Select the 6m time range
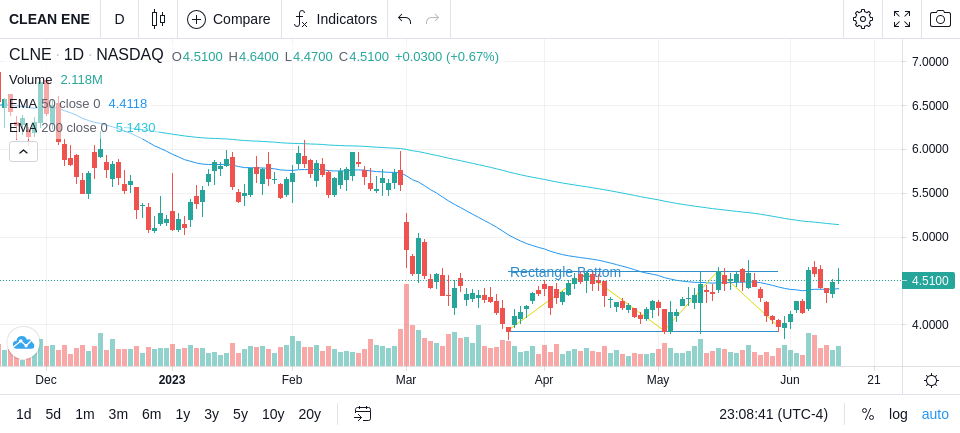 (151, 415)
